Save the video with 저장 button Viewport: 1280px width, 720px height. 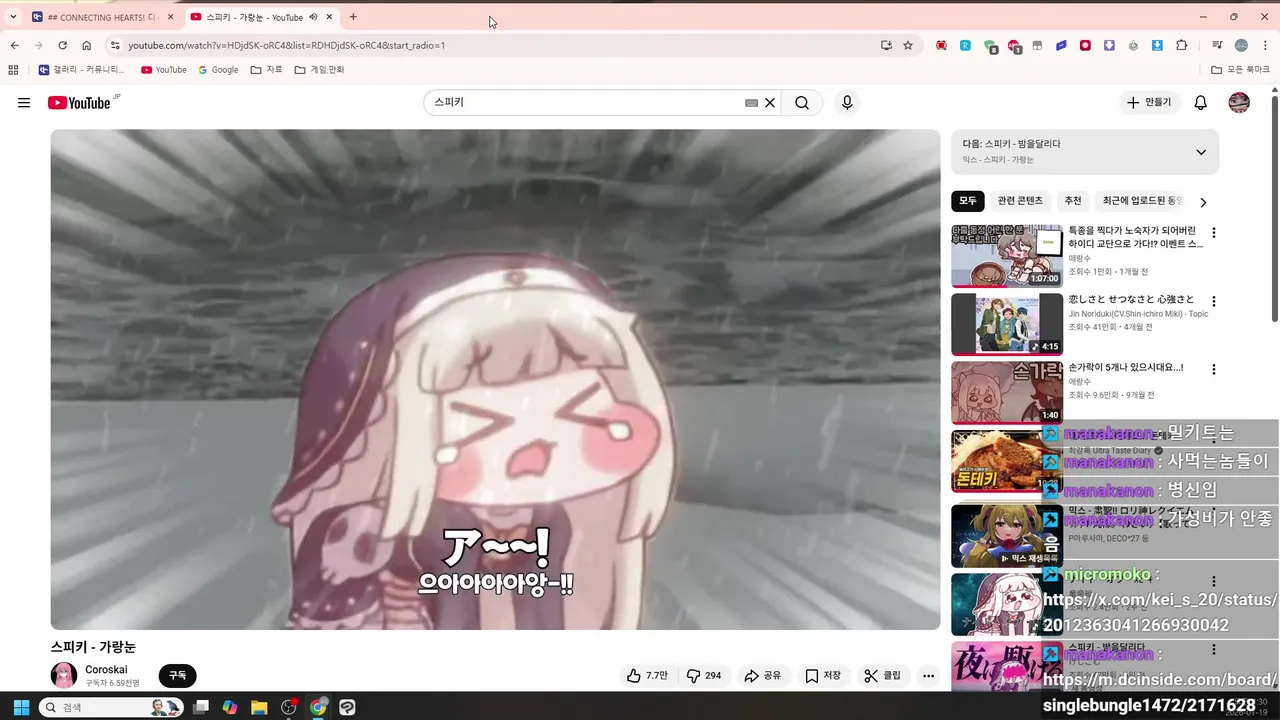(823, 676)
